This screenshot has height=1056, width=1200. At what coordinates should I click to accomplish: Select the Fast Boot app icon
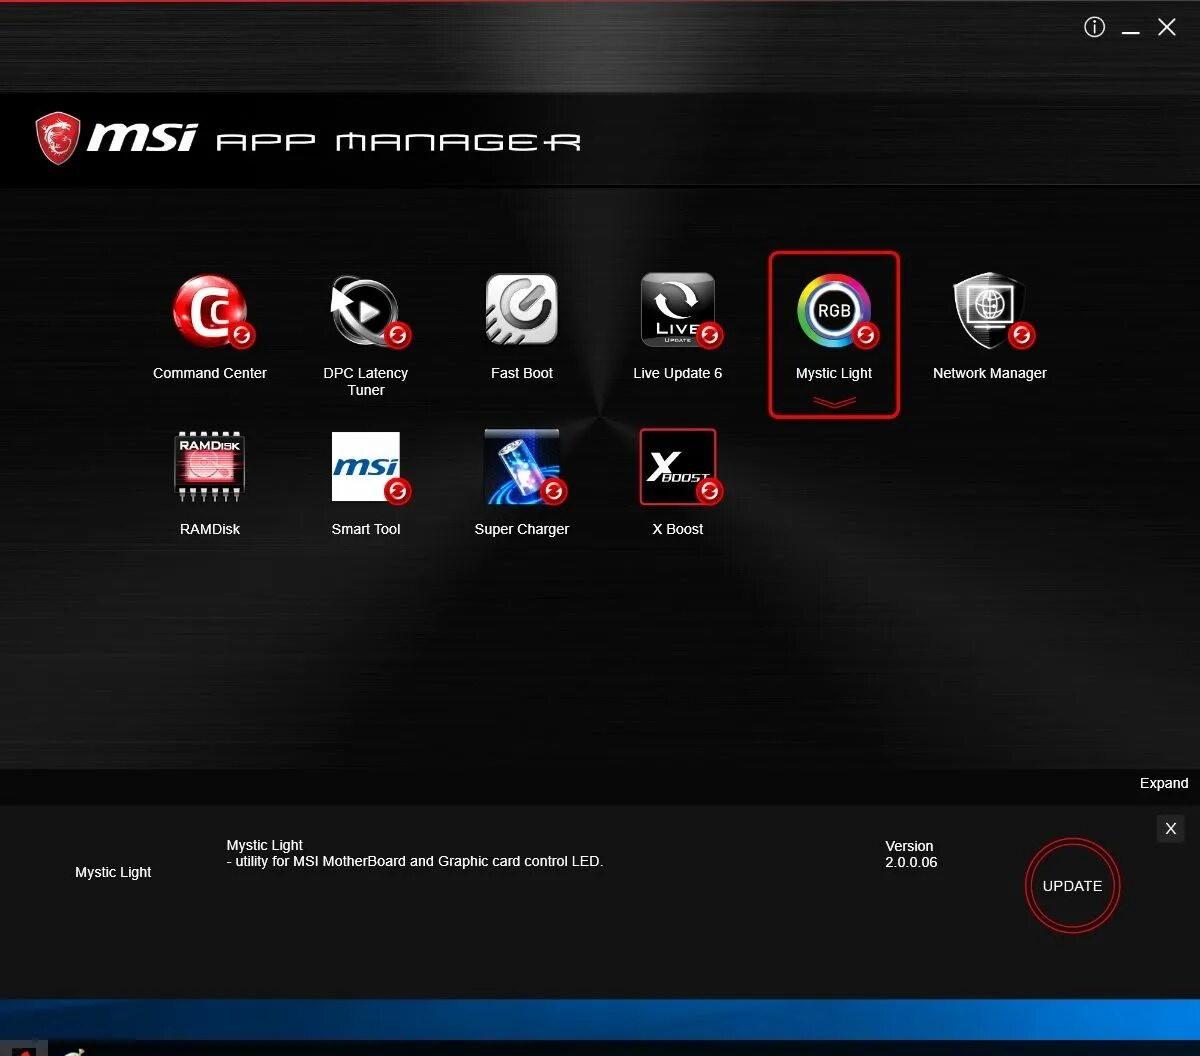tap(522, 310)
